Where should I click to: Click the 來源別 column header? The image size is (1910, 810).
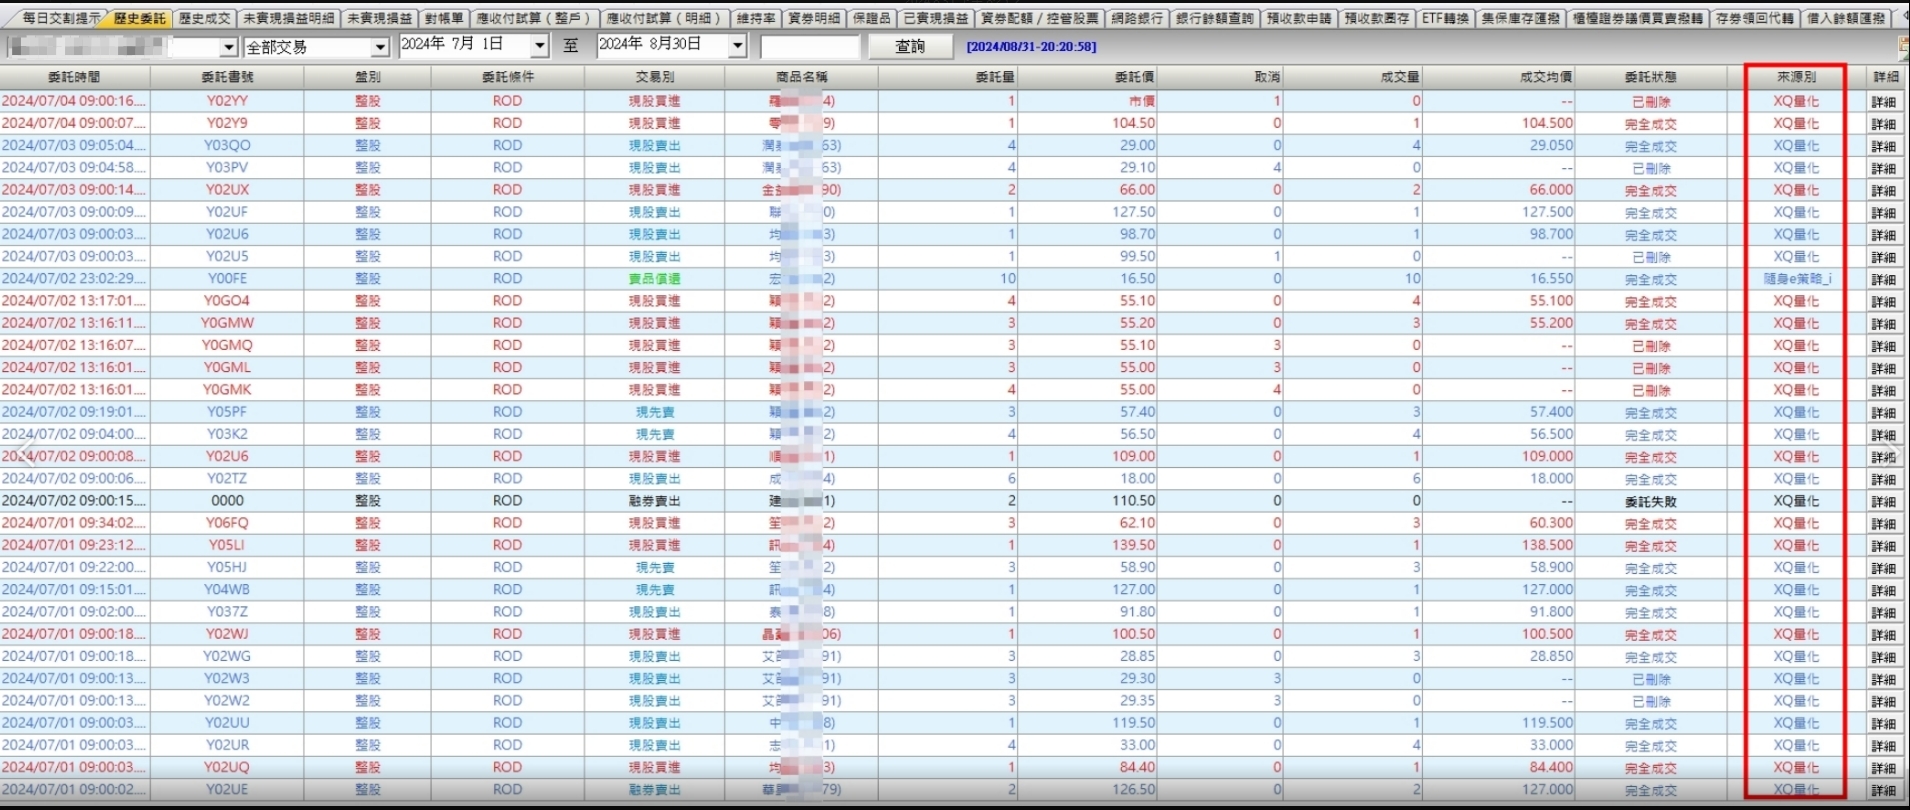(x=1796, y=77)
